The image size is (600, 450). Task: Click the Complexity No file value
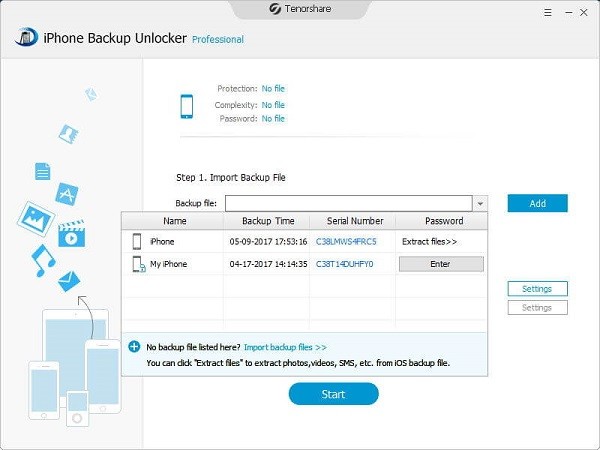pyautogui.click(x=273, y=105)
